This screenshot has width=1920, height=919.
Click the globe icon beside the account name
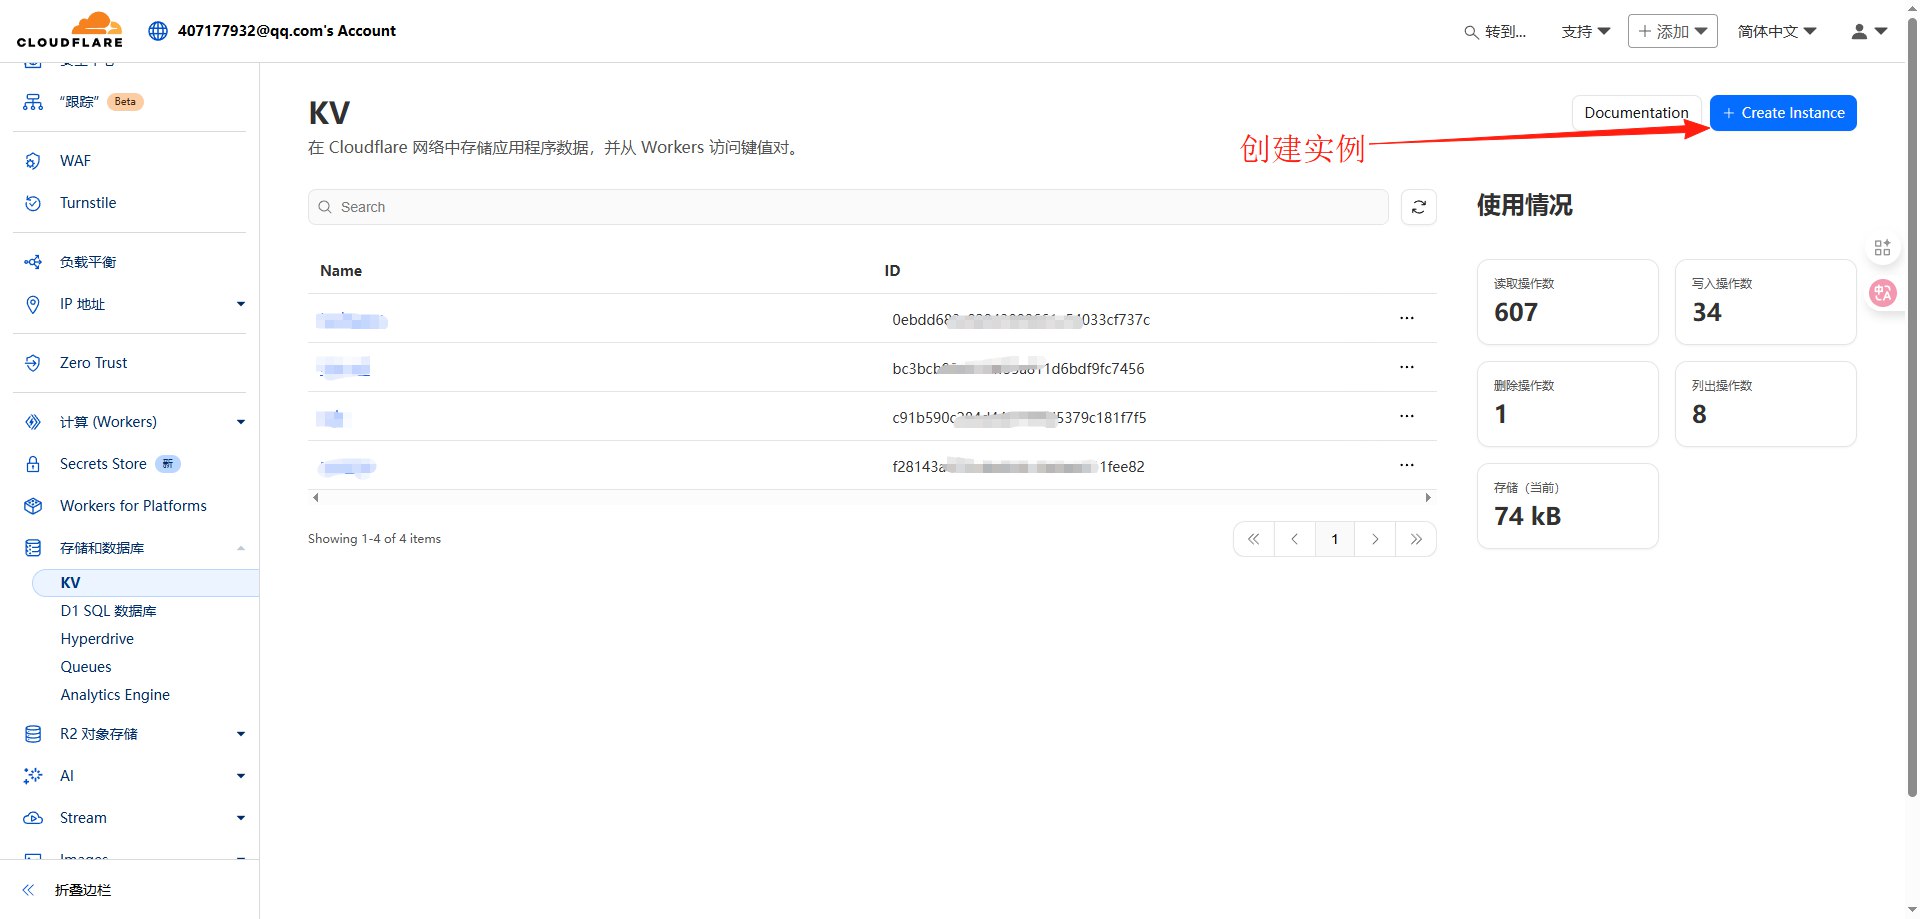(x=157, y=30)
